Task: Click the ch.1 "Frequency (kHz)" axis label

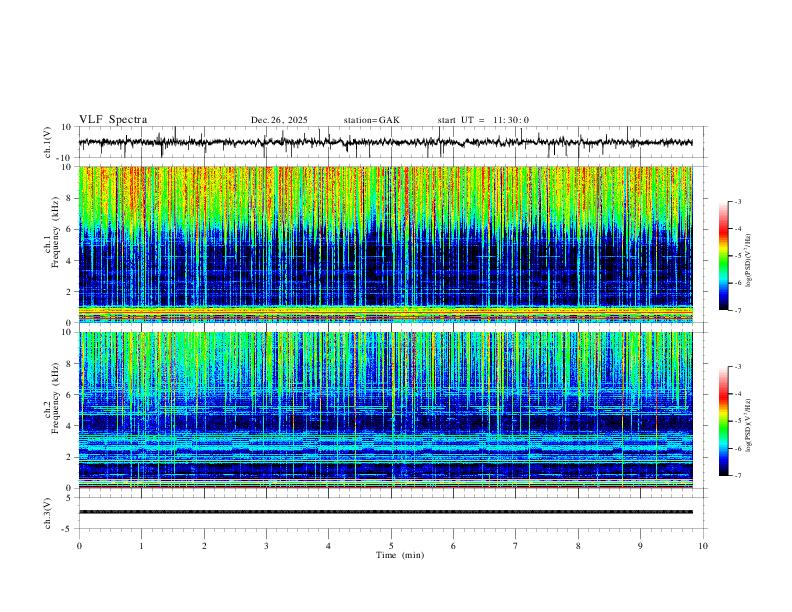Action: pos(55,232)
